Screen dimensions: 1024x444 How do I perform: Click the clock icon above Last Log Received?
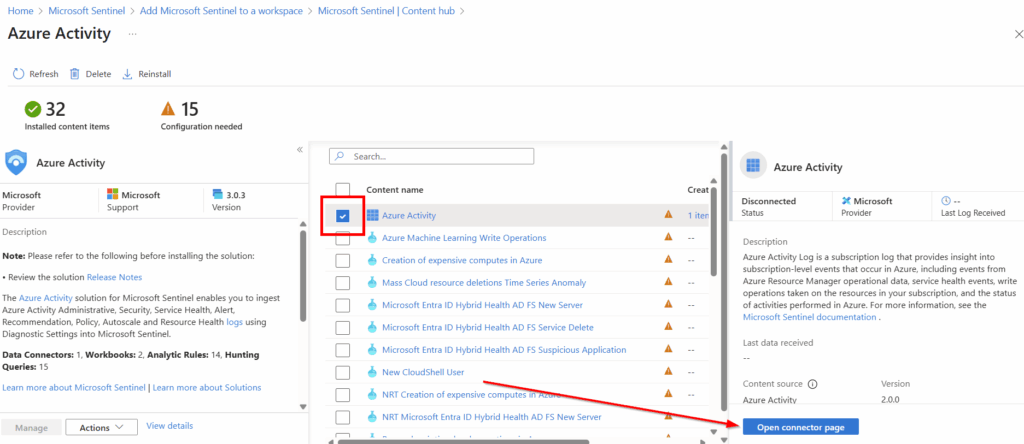point(946,201)
